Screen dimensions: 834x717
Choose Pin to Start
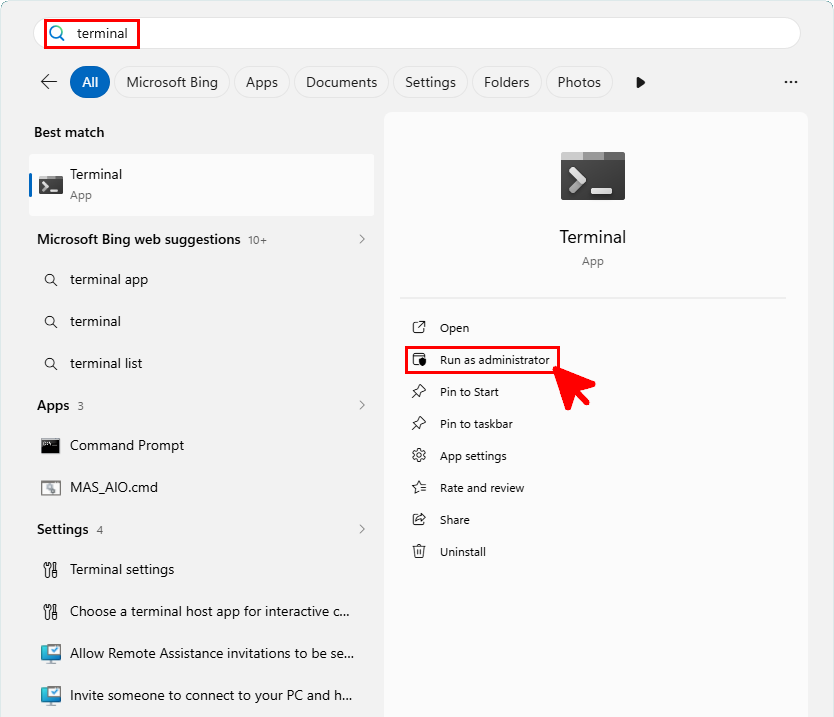coord(469,392)
